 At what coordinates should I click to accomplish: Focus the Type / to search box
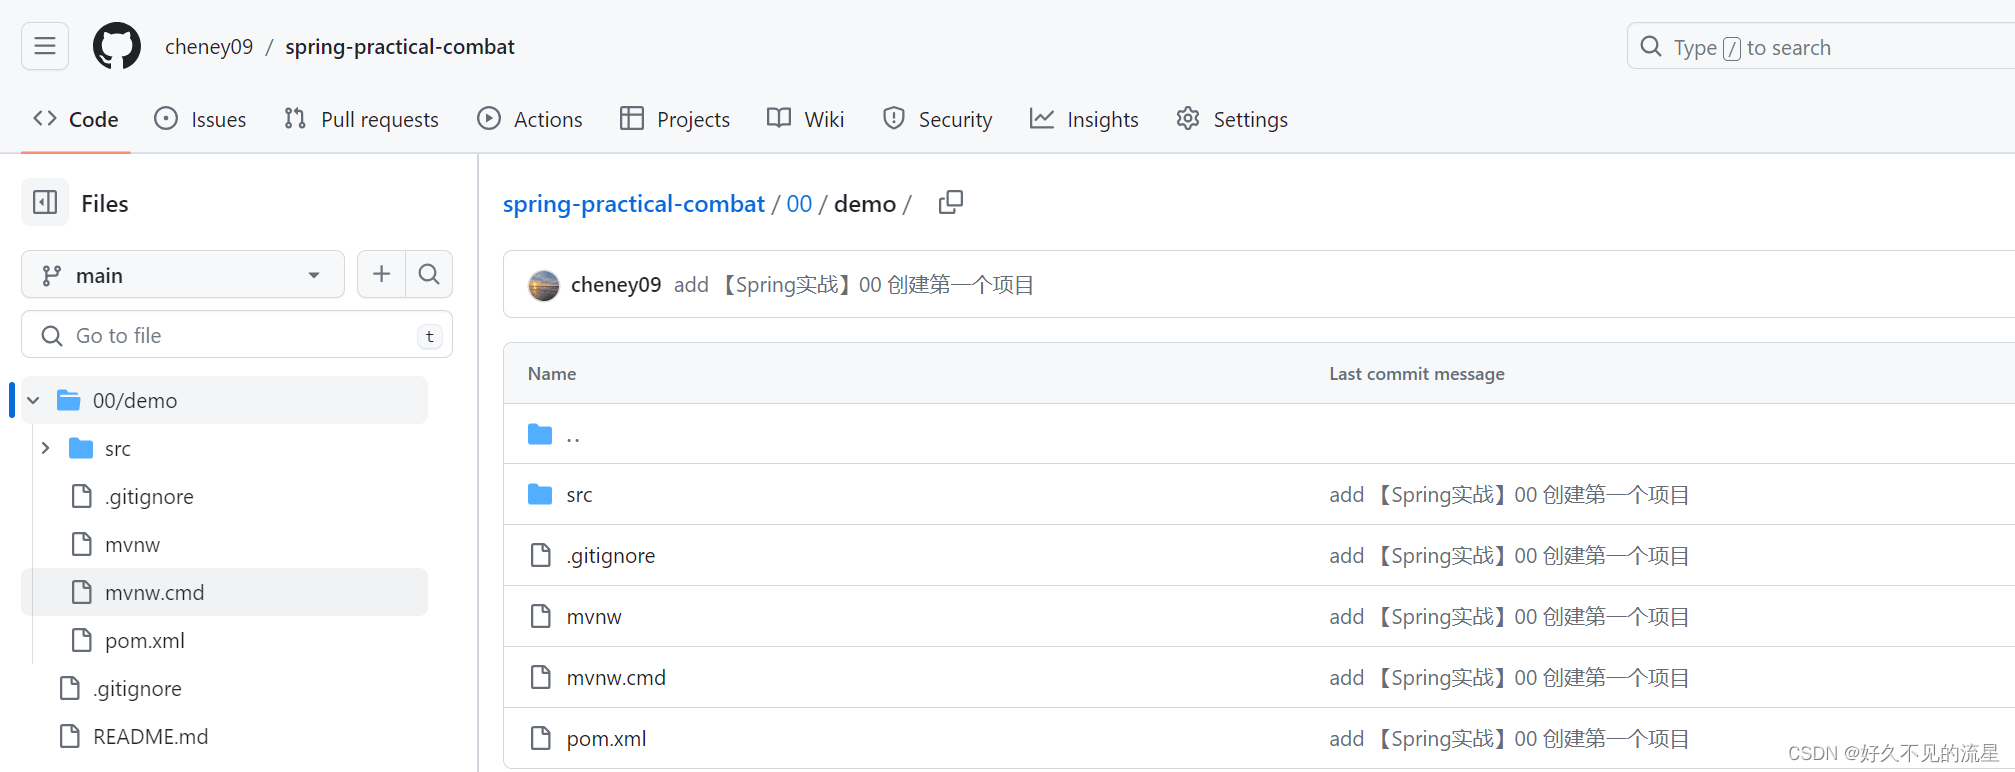click(1820, 47)
